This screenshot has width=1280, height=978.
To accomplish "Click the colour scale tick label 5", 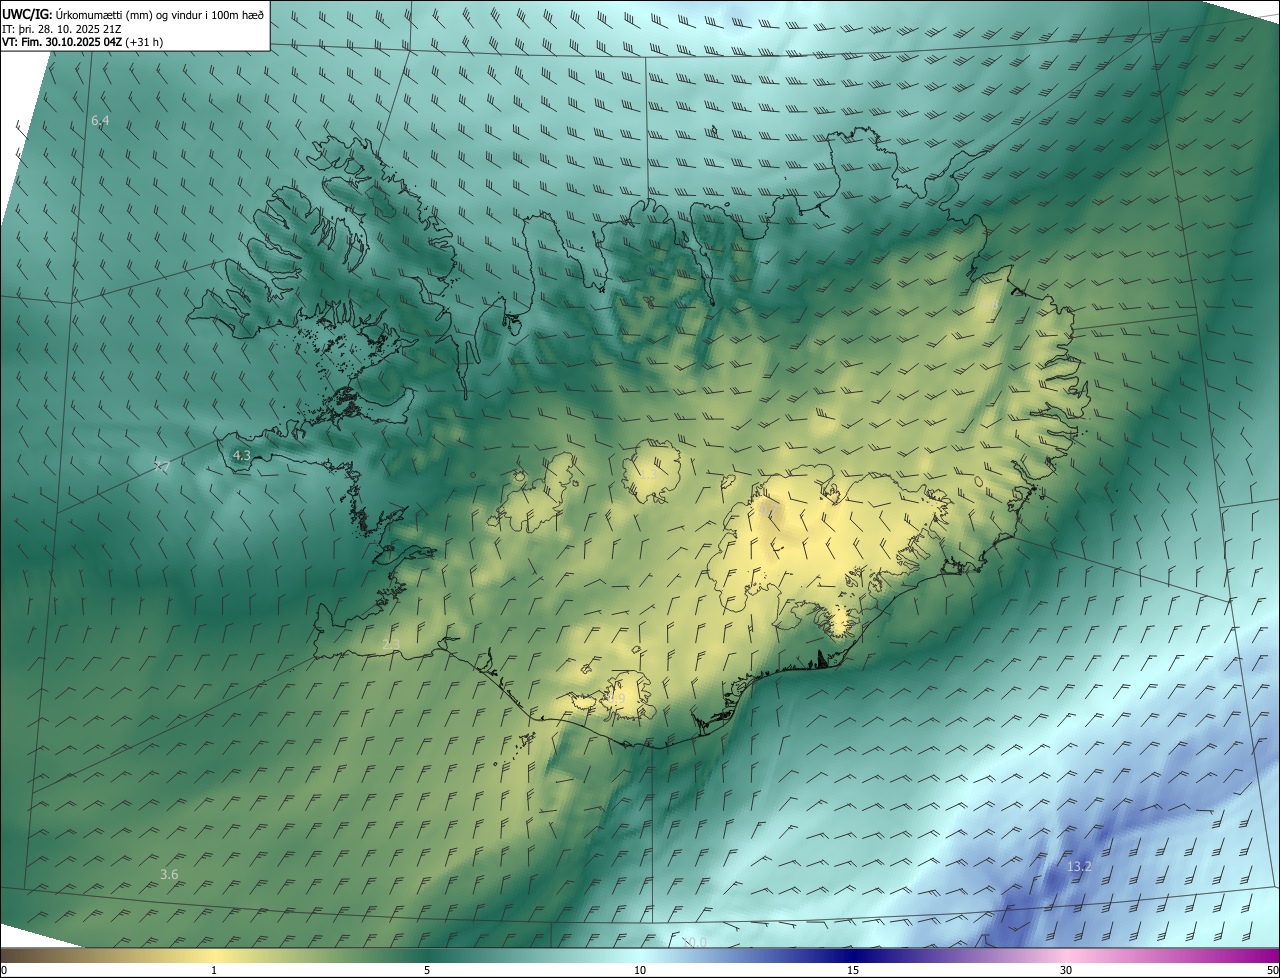I will [427, 970].
